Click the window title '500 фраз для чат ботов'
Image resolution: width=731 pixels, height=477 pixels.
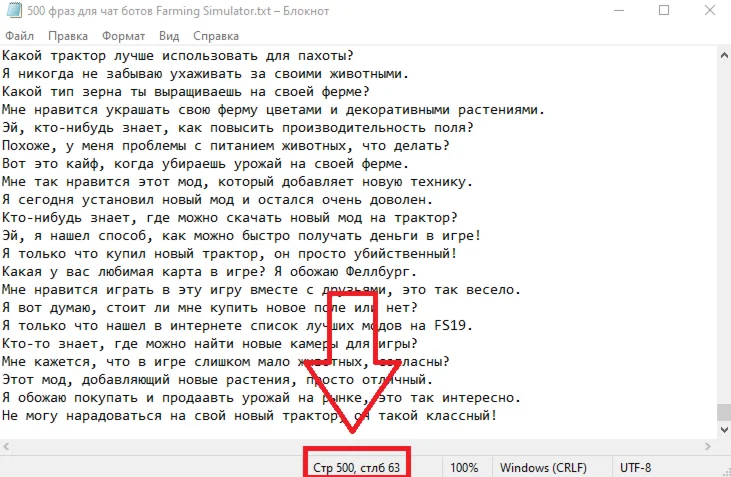pyautogui.click(x=90, y=11)
